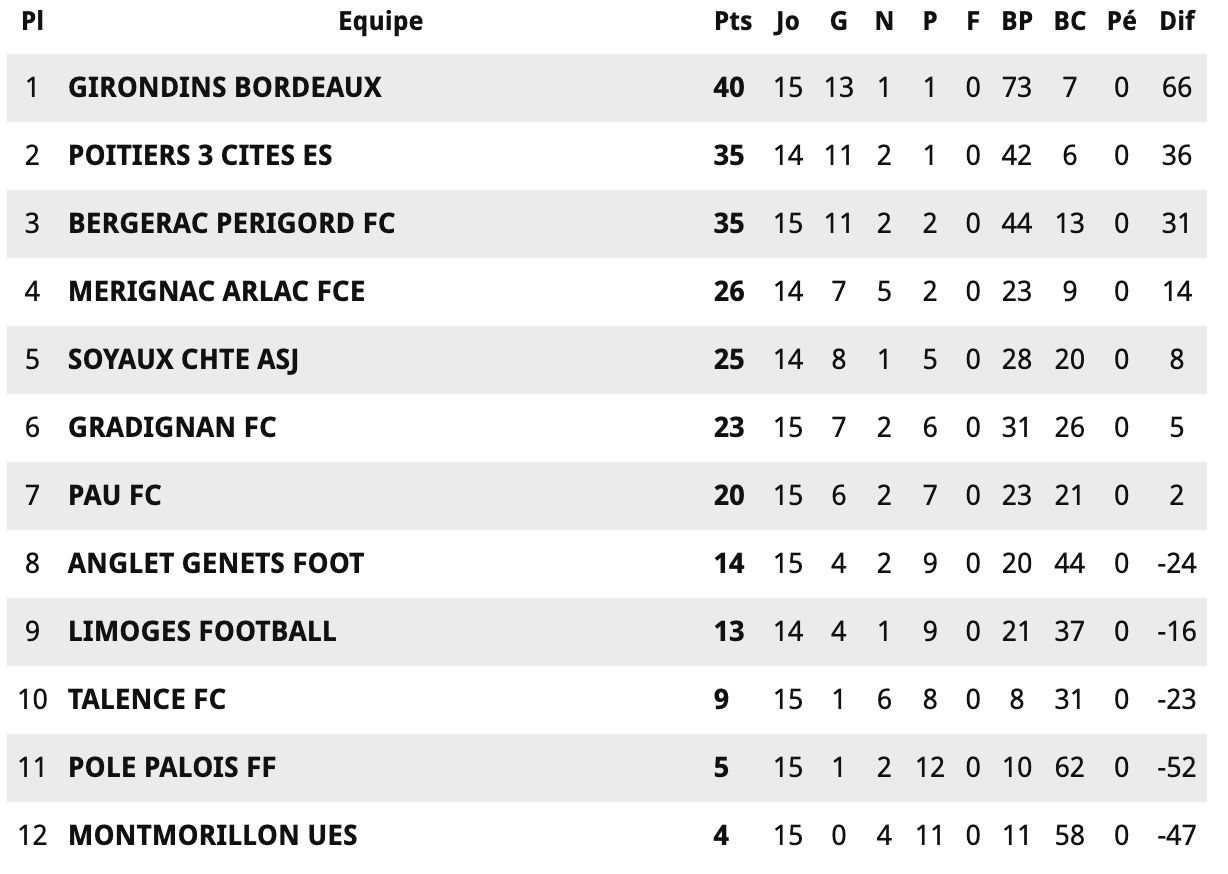Viewport: 1228px width, 874px height.
Task: Click the GIRONDINS BORDEAUX team name
Action: point(225,87)
